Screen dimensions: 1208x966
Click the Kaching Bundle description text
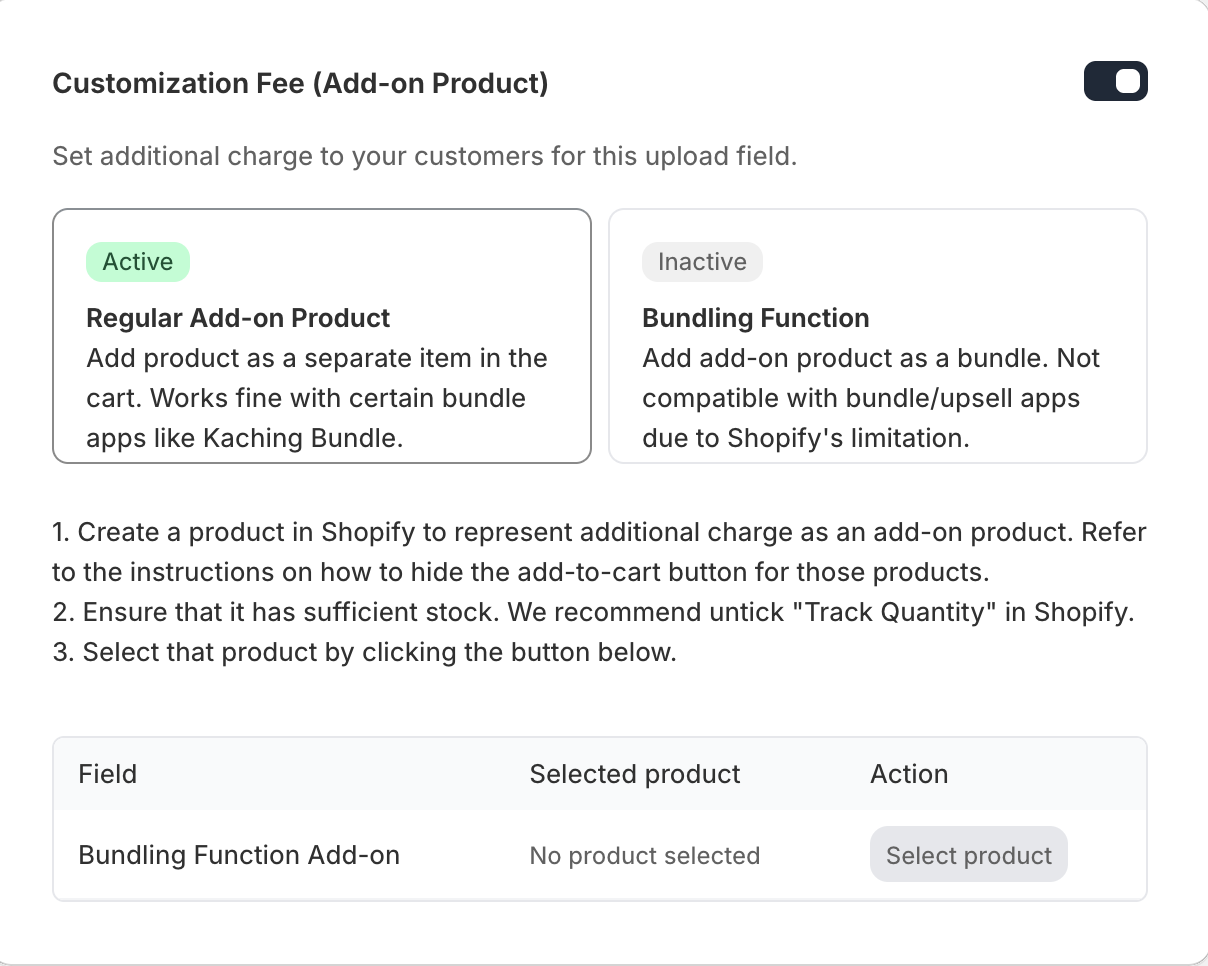click(316, 399)
